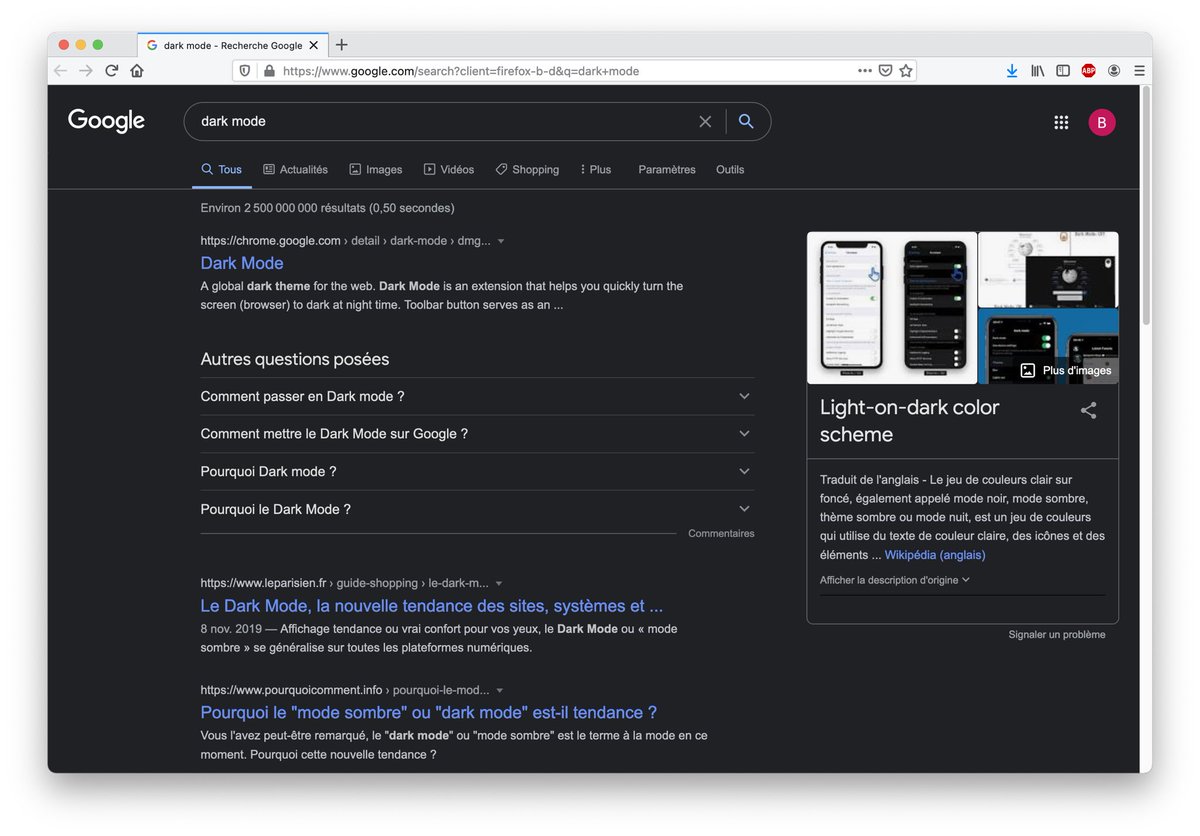
Task: Expand Afficher la description d'origine
Action: [x=894, y=580]
